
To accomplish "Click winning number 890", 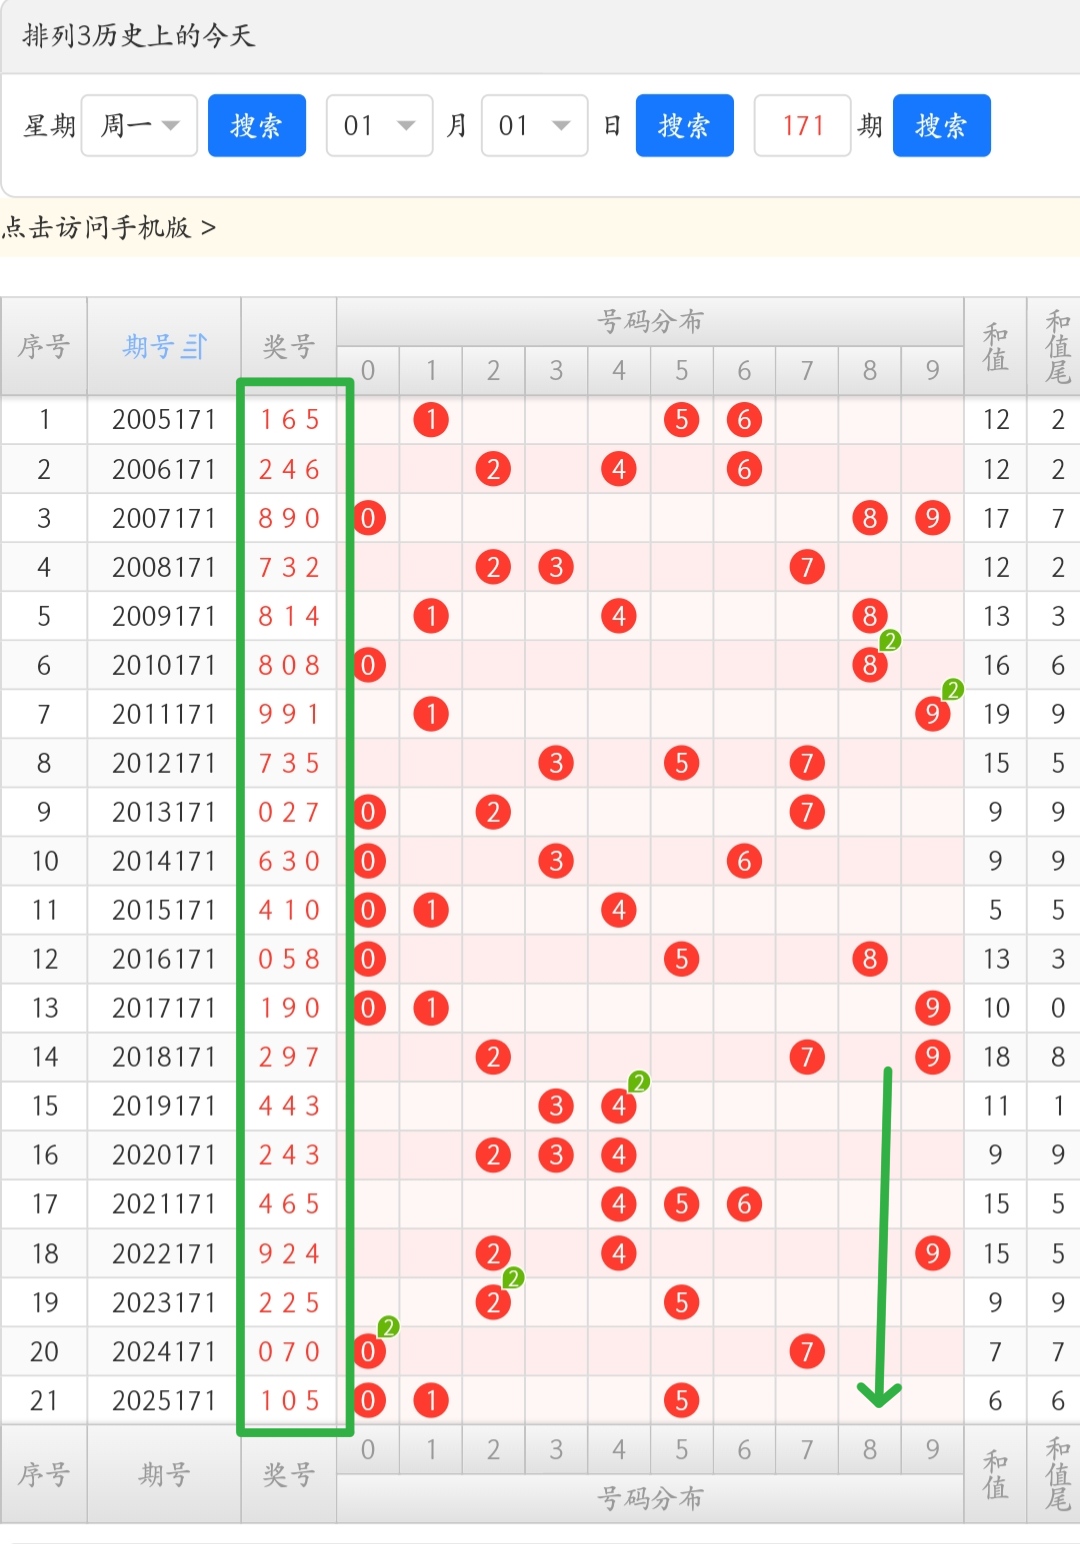I will pyautogui.click(x=289, y=518).
